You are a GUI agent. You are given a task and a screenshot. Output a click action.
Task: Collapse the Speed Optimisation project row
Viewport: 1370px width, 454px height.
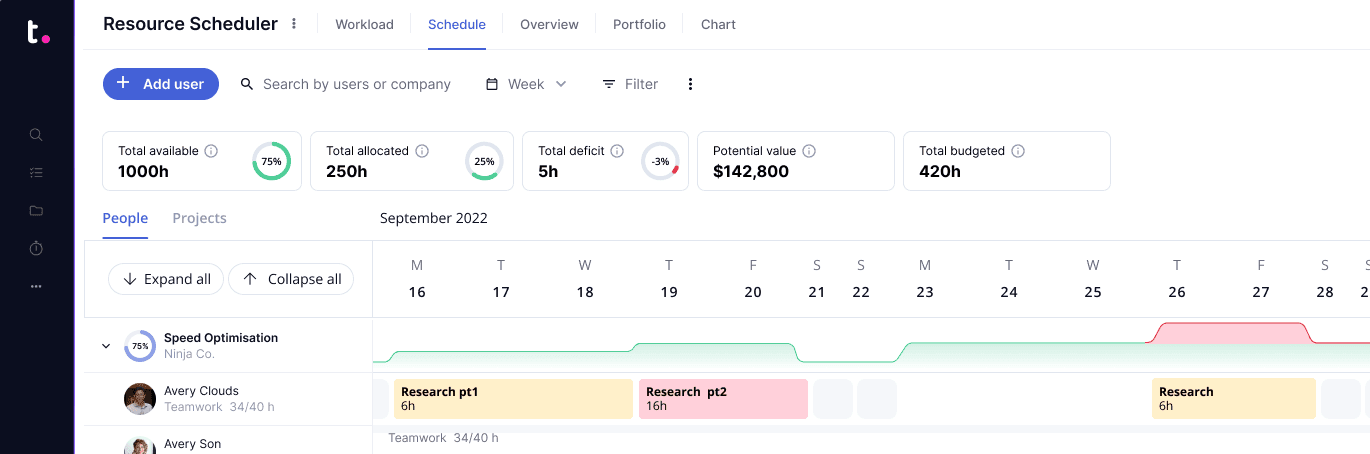pyautogui.click(x=106, y=346)
